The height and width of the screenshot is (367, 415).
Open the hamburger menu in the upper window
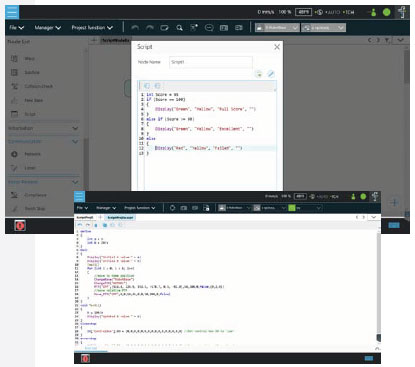click(x=12, y=12)
